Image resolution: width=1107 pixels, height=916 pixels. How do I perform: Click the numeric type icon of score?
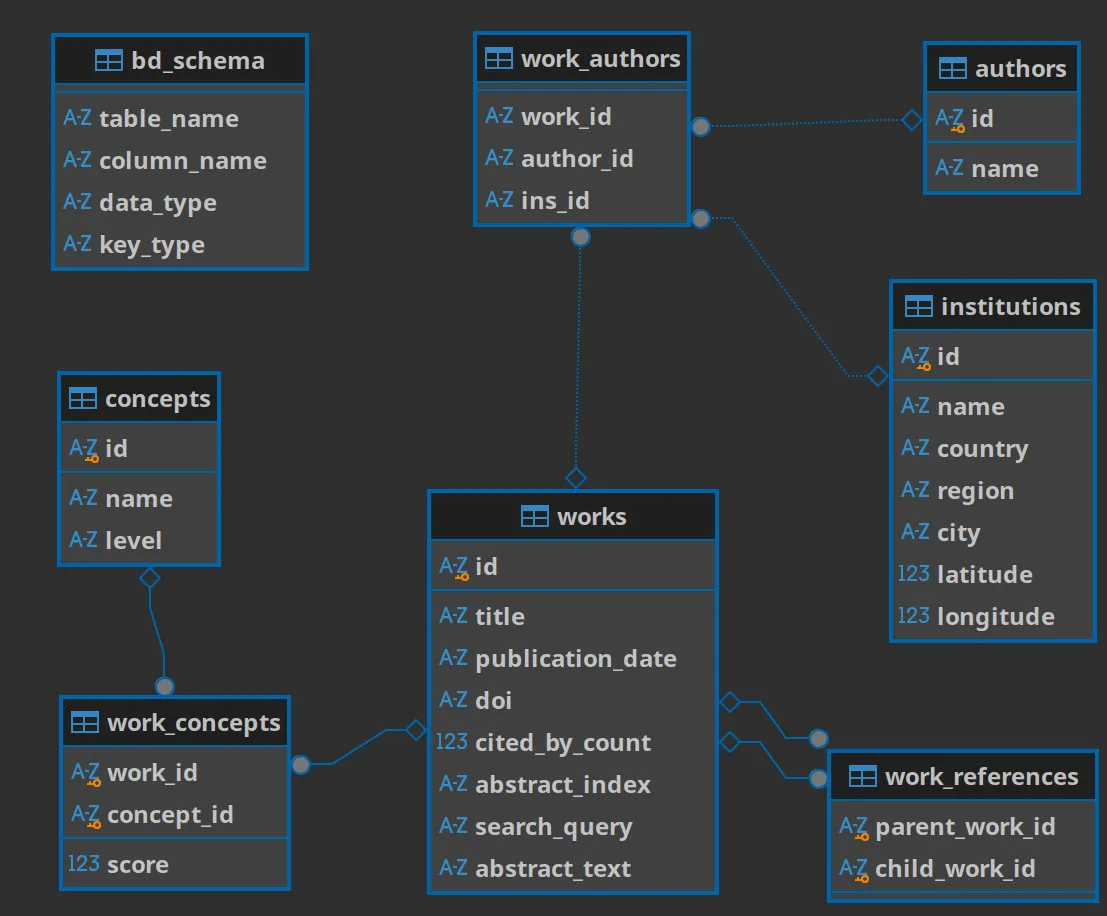pyautogui.click(x=83, y=864)
